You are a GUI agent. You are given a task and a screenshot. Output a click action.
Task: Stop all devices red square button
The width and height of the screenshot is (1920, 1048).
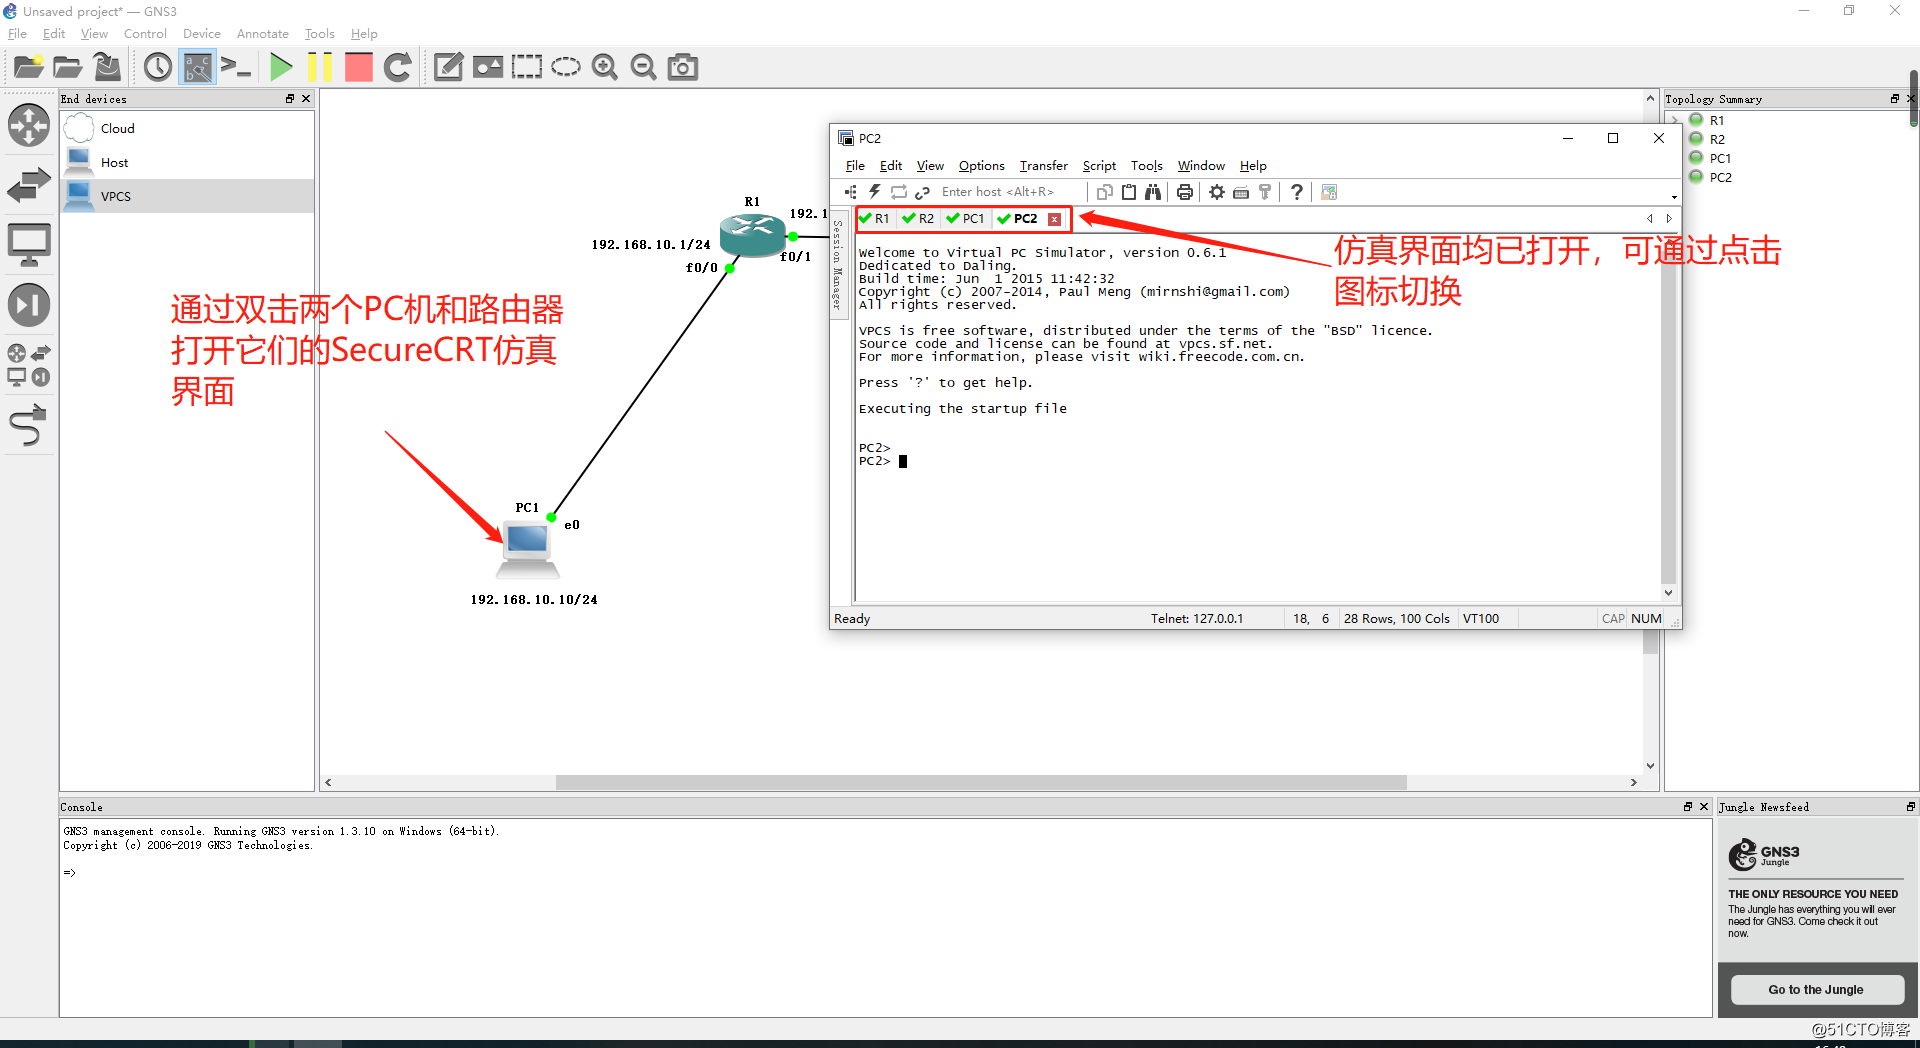click(358, 67)
